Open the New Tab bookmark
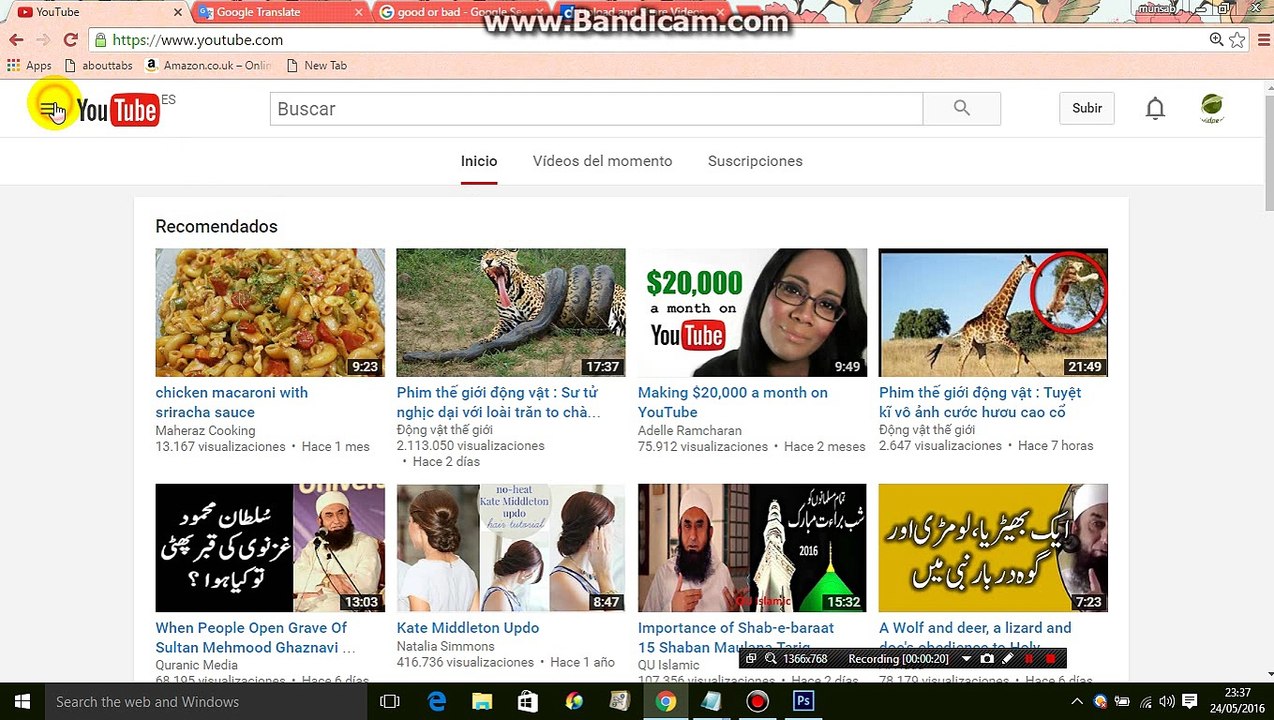This screenshot has height=720, width=1274. tap(316, 65)
